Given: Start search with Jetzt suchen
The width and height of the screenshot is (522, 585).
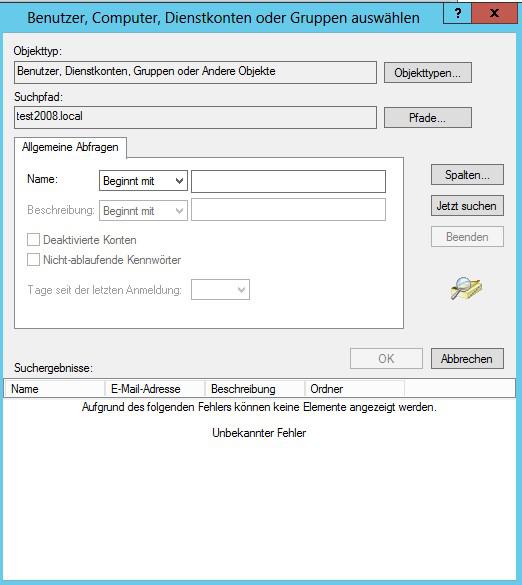Looking at the screenshot, I should tap(467, 206).
